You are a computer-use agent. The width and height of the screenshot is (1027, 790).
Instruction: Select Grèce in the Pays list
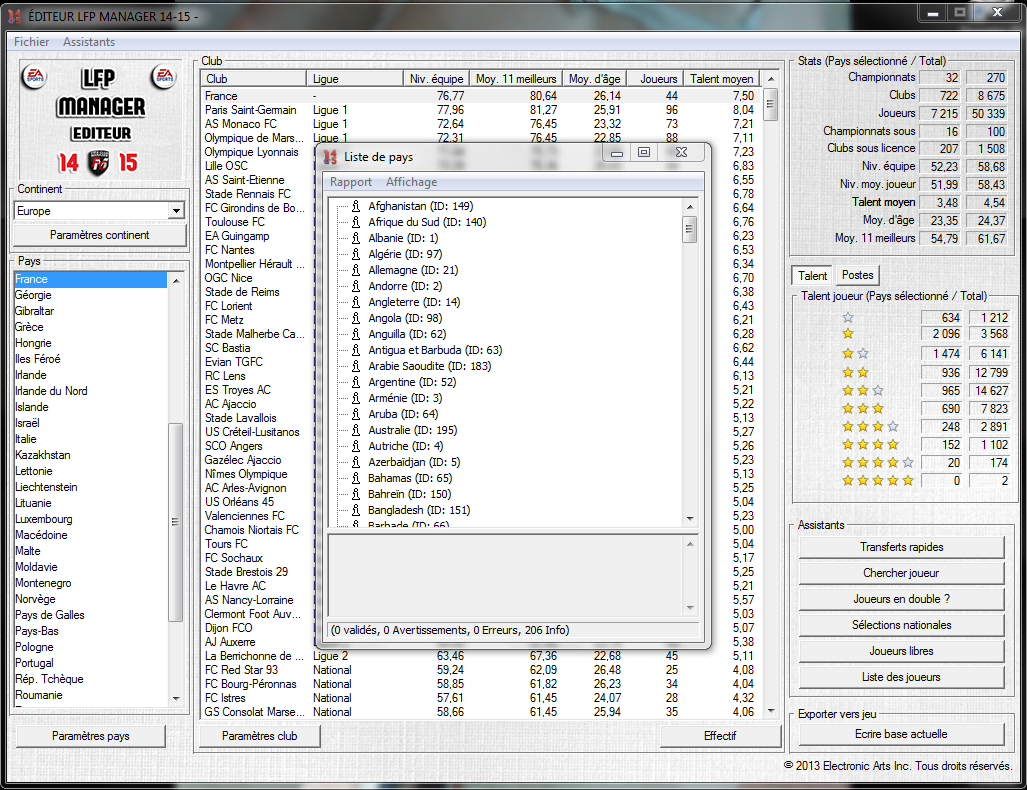point(90,327)
